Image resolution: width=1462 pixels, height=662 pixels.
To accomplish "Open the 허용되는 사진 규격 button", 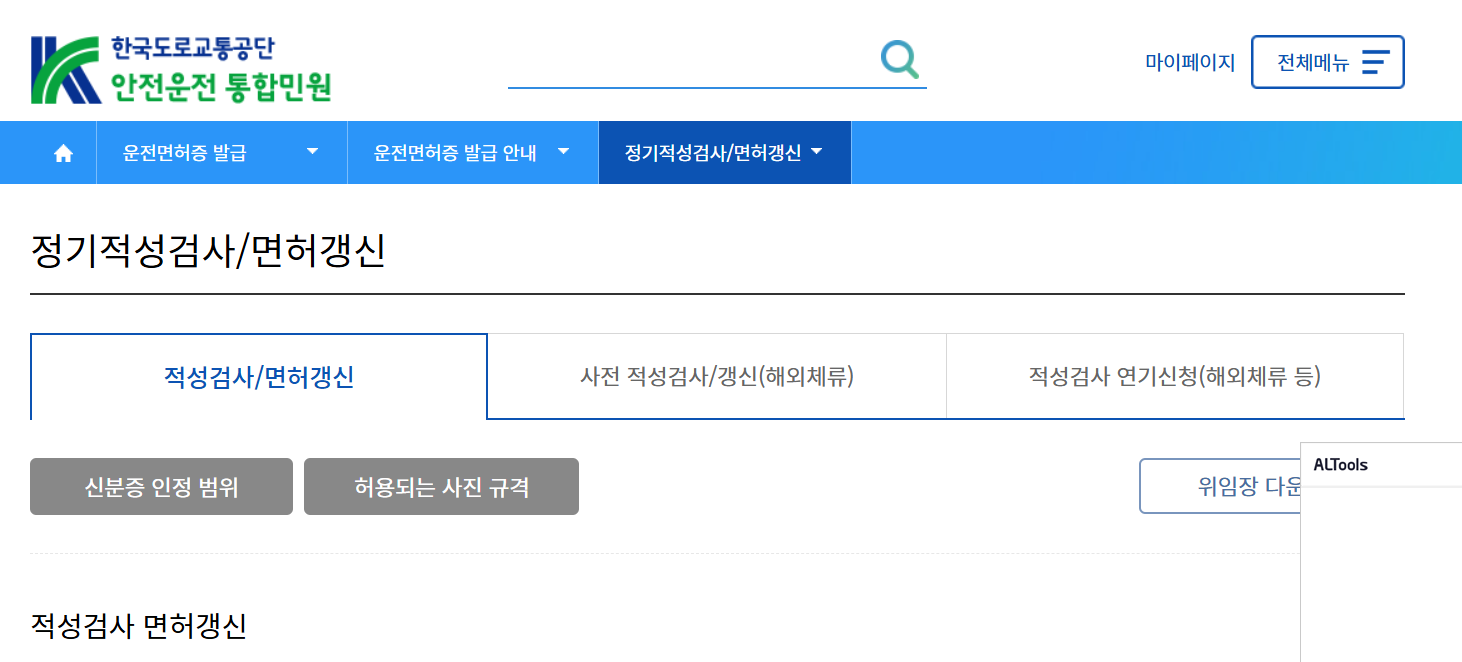I will point(441,487).
